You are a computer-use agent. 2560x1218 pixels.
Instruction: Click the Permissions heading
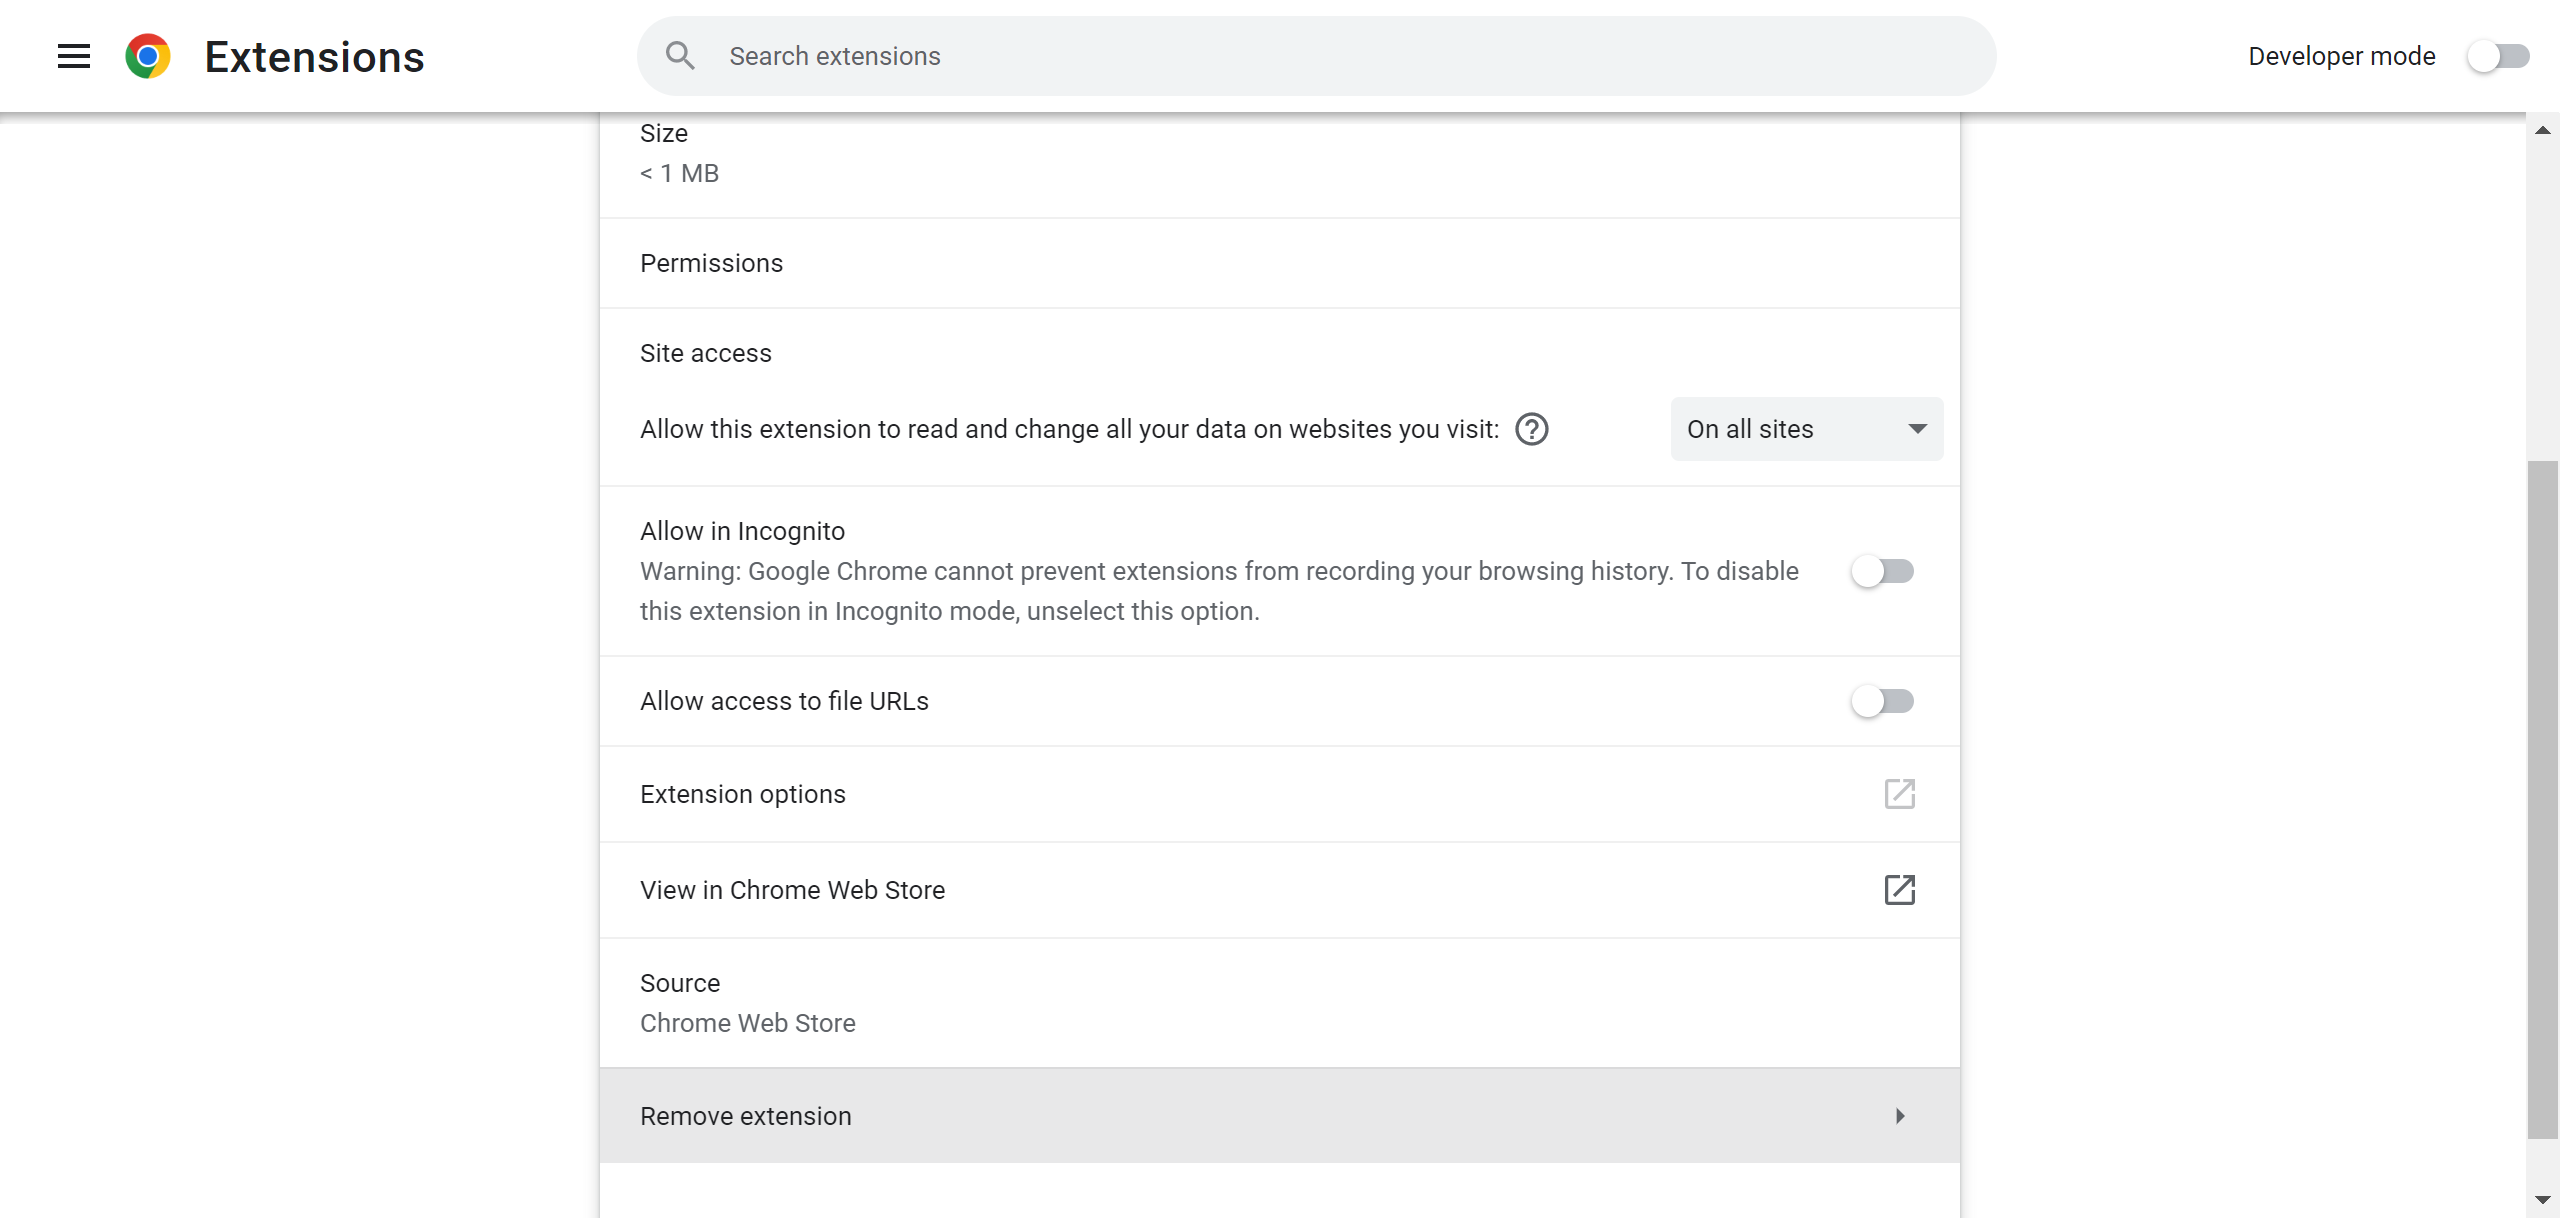[x=712, y=263]
